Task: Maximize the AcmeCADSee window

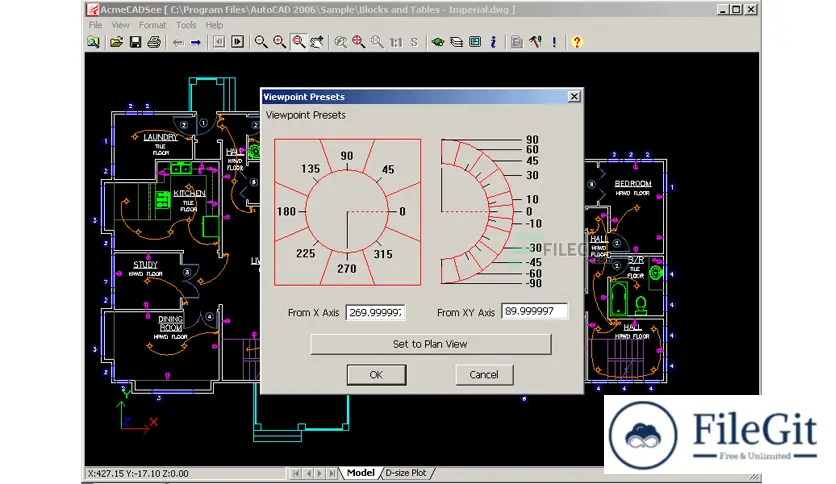Action: click(736, 9)
